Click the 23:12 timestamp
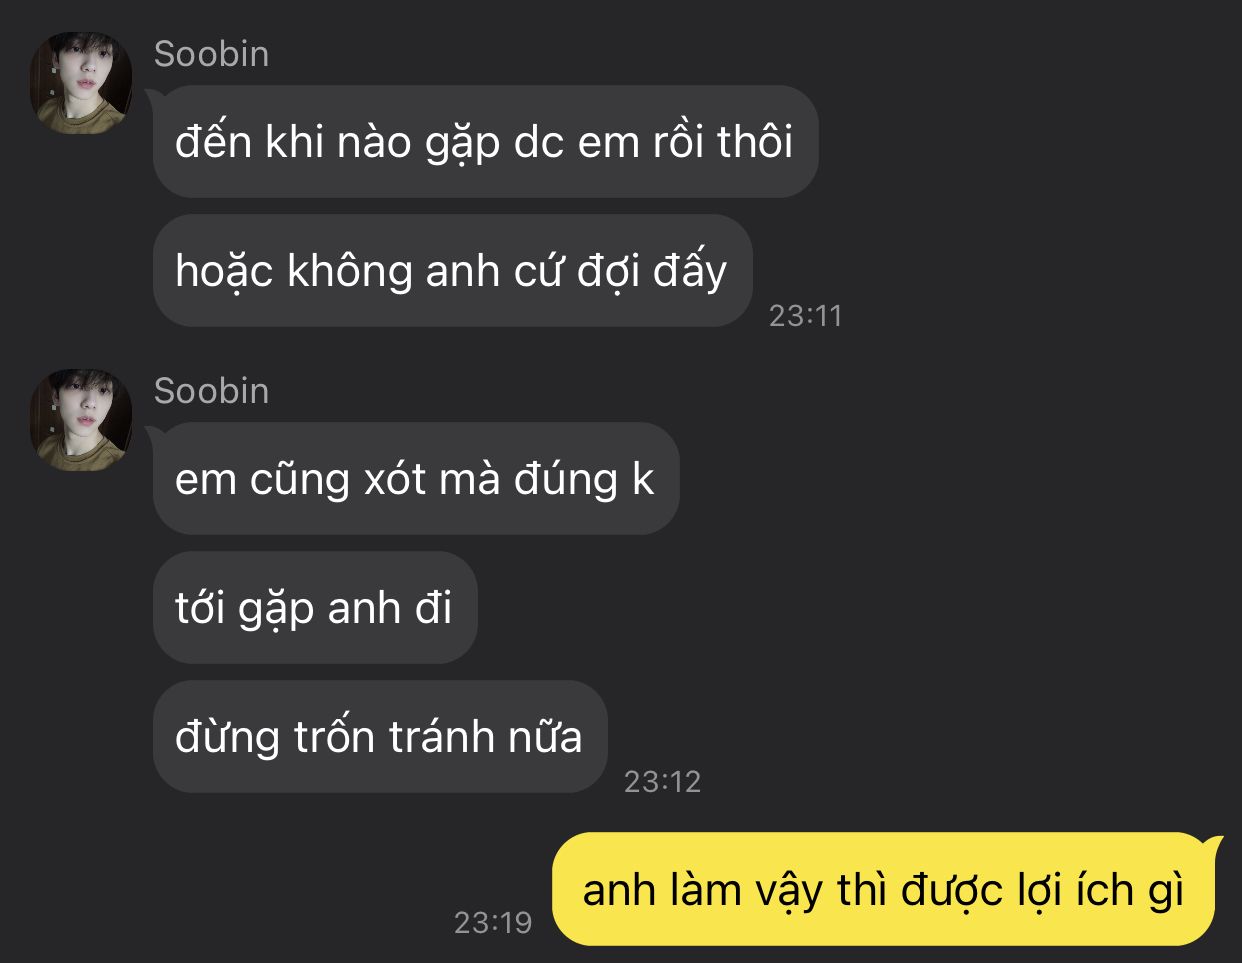 point(662,781)
